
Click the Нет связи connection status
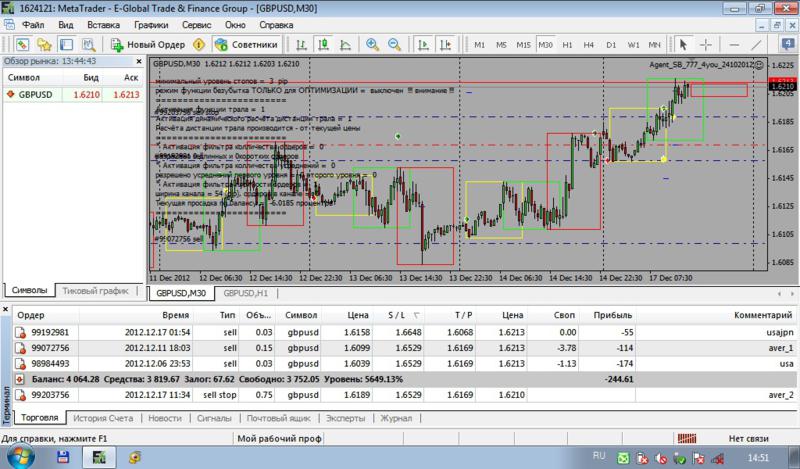pos(748,438)
